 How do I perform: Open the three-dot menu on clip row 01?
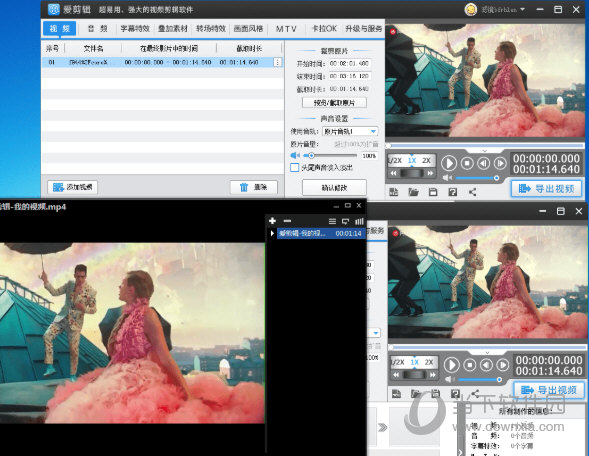pyautogui.click(x=277, y=62)
